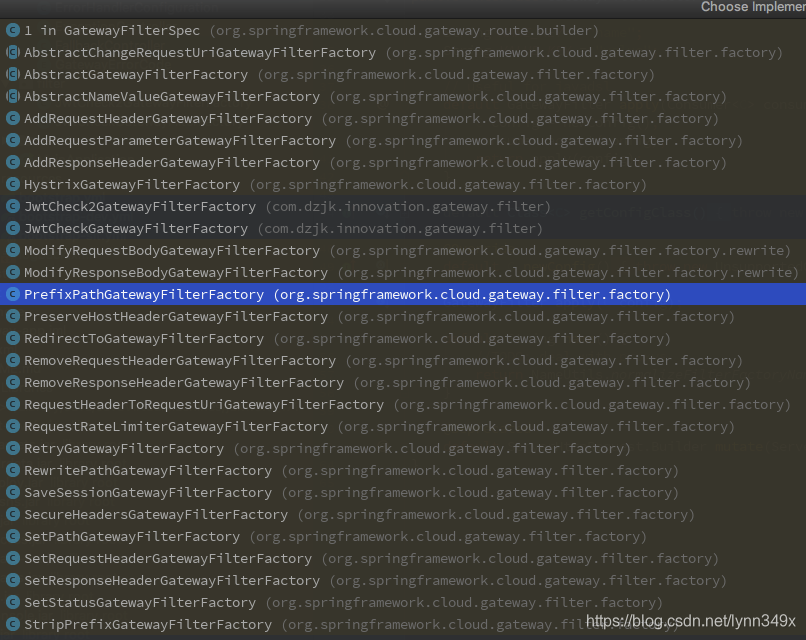Click class icon for RemoveRequestHeaderGatewayFilterFactory
806x640 pixels.
(x=13, y=360)
